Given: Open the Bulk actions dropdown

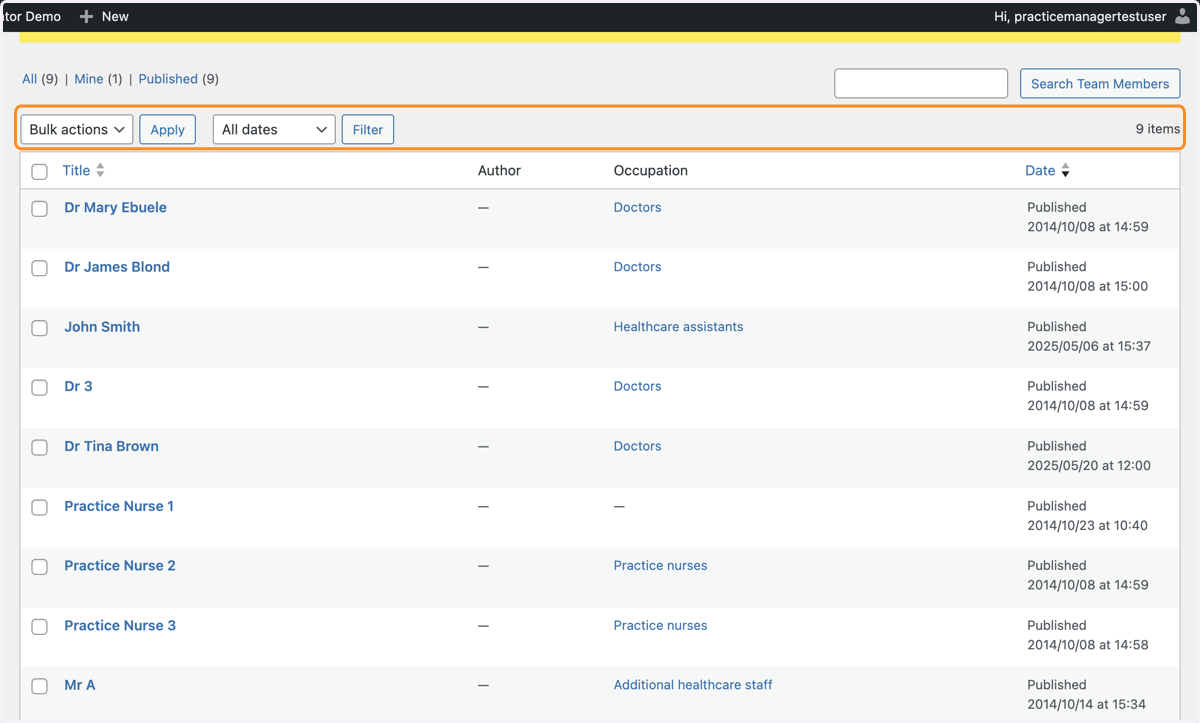Looking at the screenshot, I should (x=77, y=129).
